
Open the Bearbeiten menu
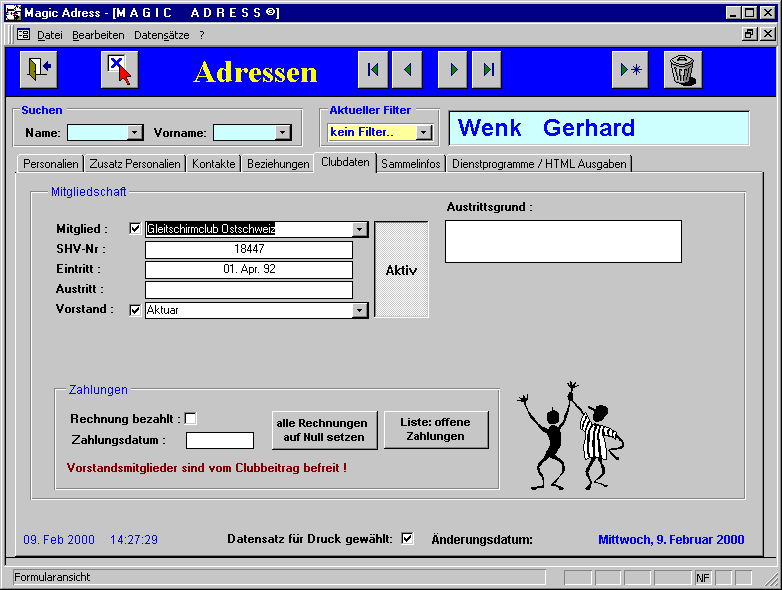(98, 34)
